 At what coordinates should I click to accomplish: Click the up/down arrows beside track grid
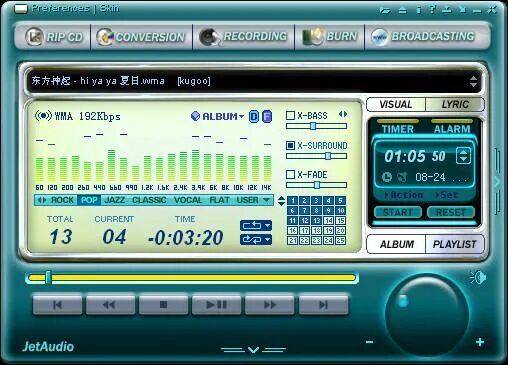pyautogui.click(x=281, y=201)
